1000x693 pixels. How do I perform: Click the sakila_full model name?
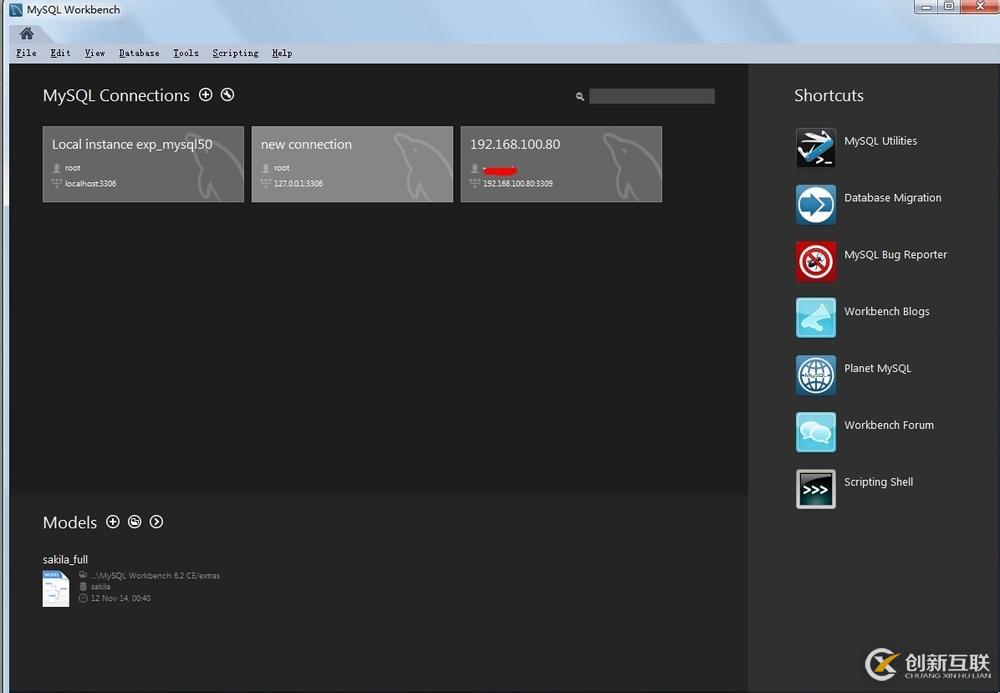click(x=65, y=559)
